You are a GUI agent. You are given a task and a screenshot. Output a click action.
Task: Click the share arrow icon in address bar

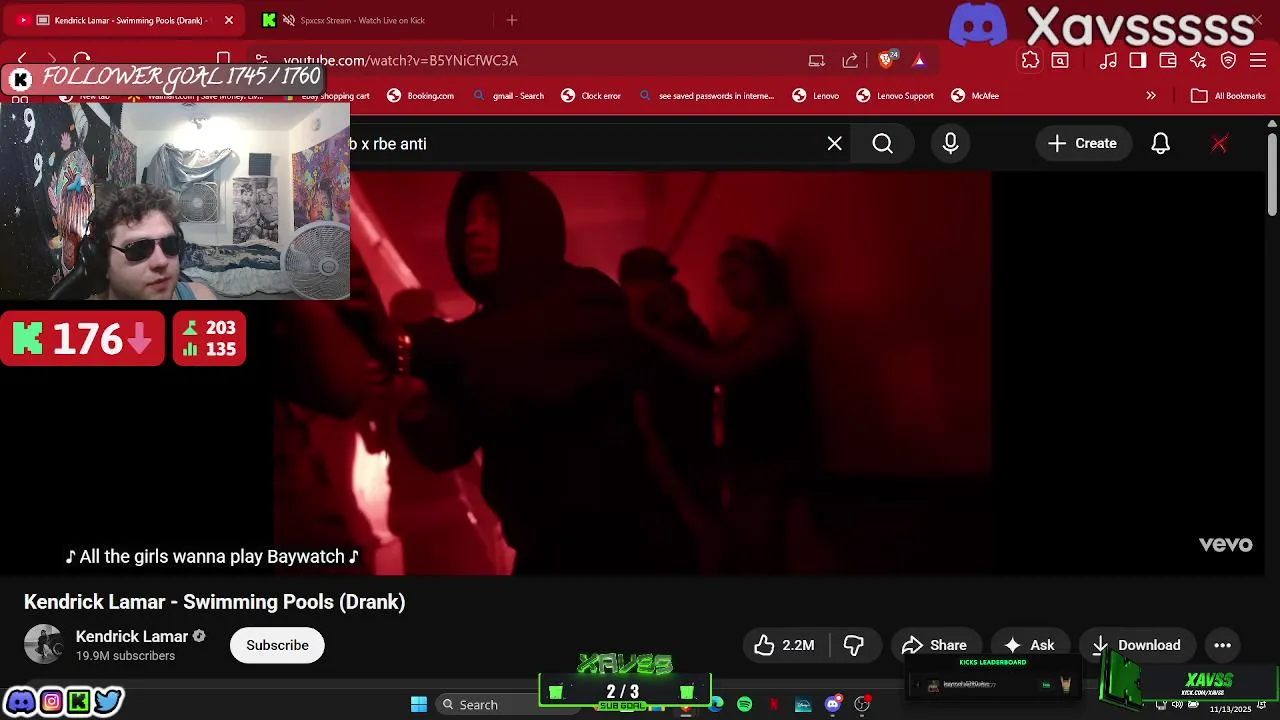[x=850, y=60]
